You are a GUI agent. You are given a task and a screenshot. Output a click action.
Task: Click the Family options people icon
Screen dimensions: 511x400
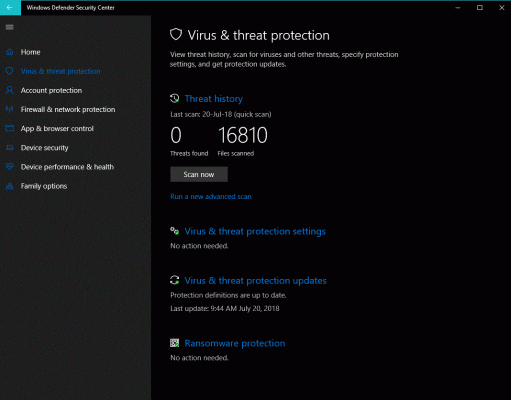10,186
